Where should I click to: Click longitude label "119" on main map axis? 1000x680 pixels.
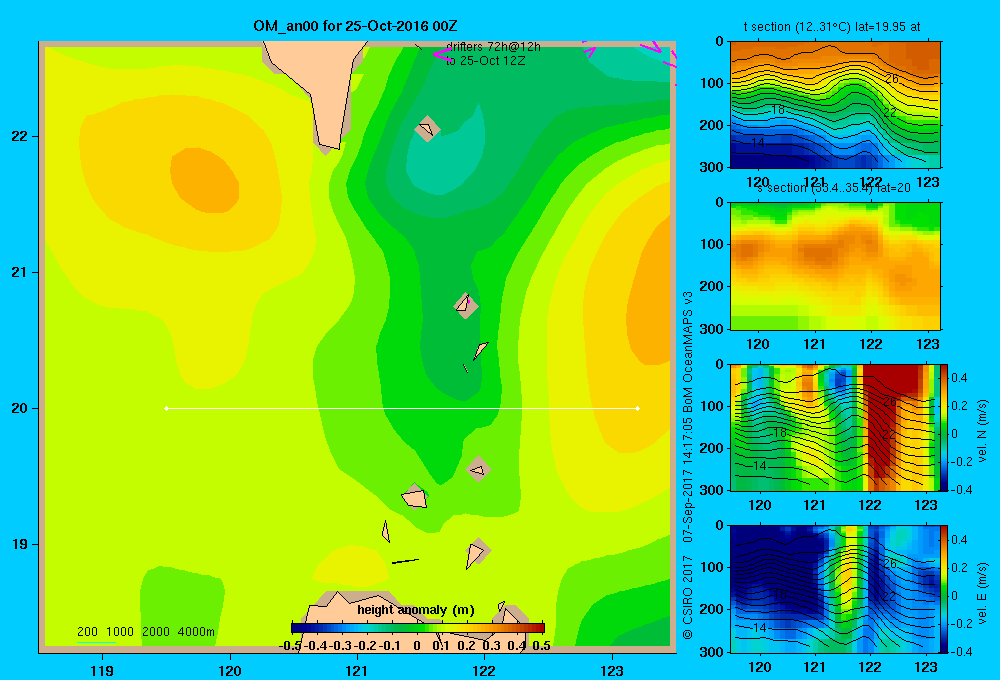point(102,670)
